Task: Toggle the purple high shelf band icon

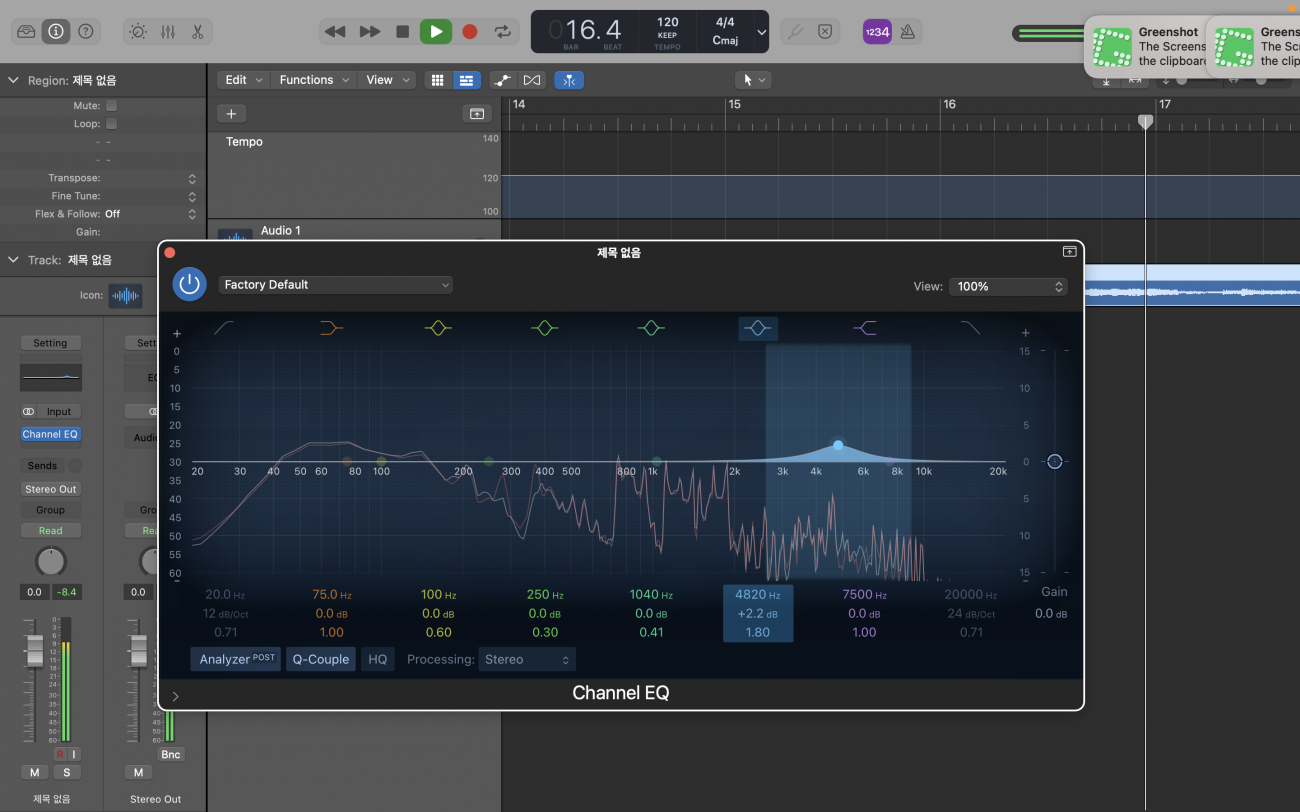Action: pyautogui.click(x=864, y=328)
